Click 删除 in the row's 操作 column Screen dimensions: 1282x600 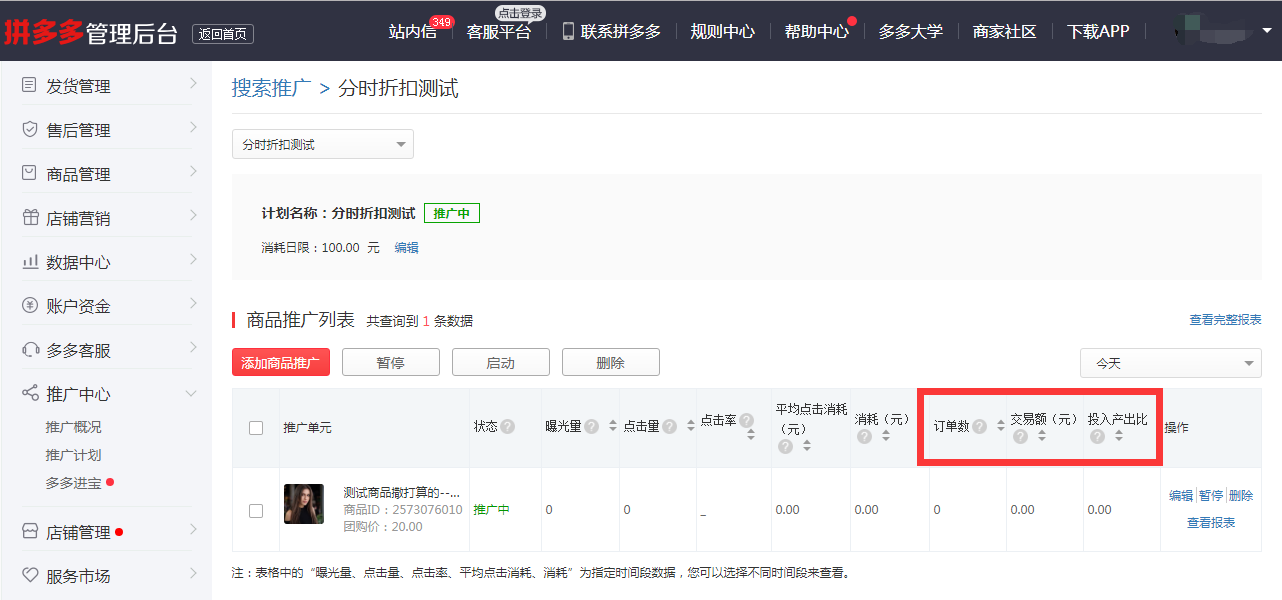[x=1241, y=496]
